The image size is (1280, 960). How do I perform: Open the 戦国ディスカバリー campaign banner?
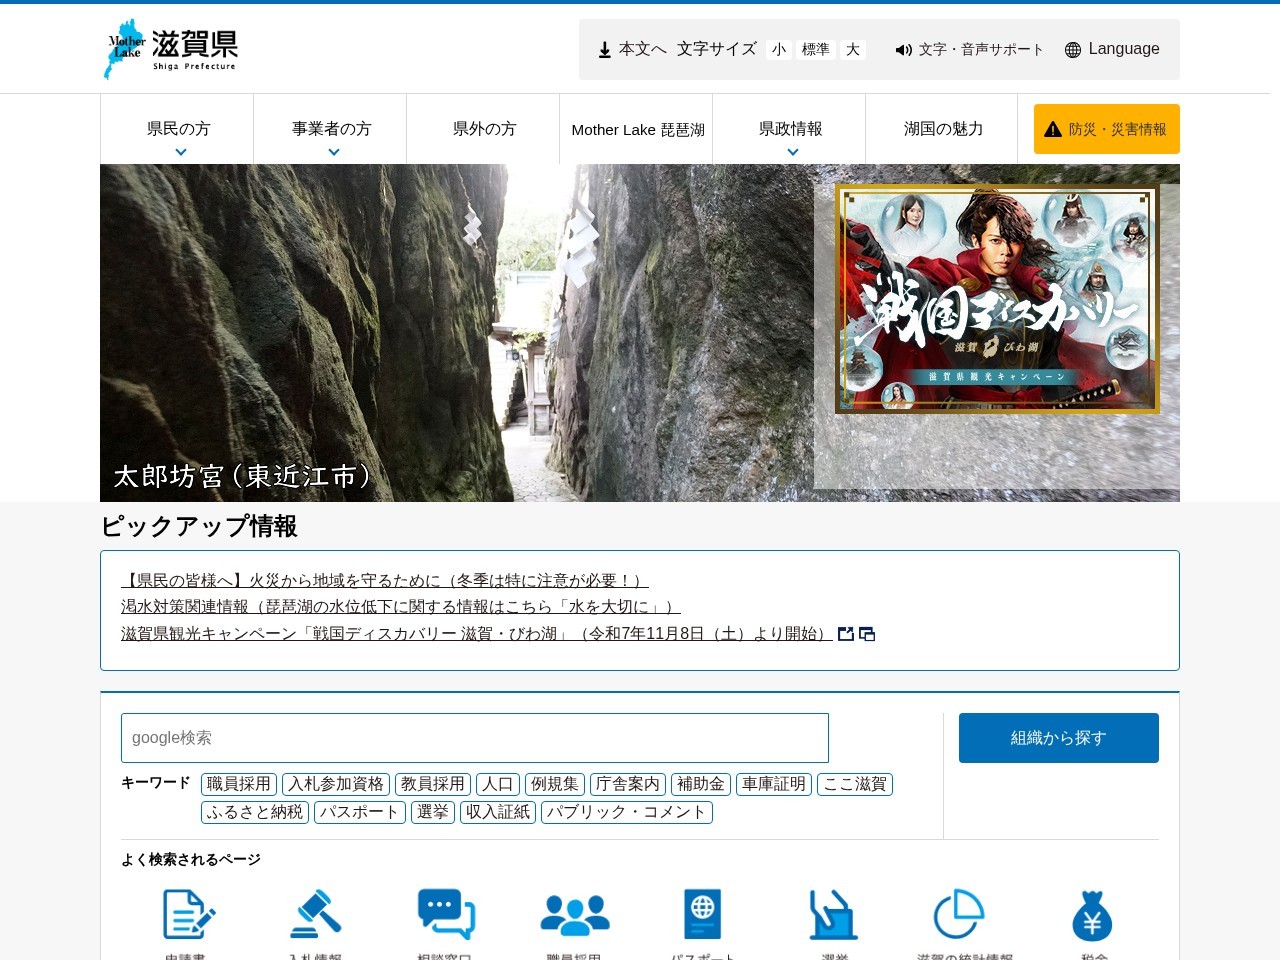[997, 299]
